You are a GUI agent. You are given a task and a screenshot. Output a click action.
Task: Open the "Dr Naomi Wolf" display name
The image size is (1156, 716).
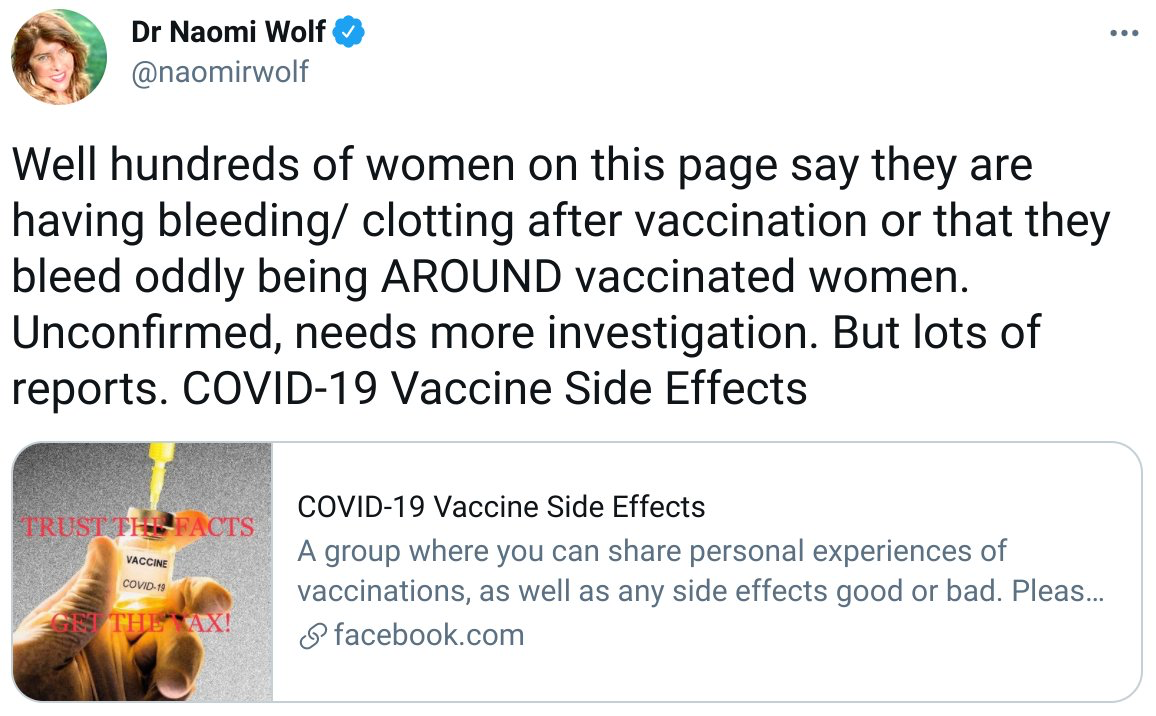229,33
